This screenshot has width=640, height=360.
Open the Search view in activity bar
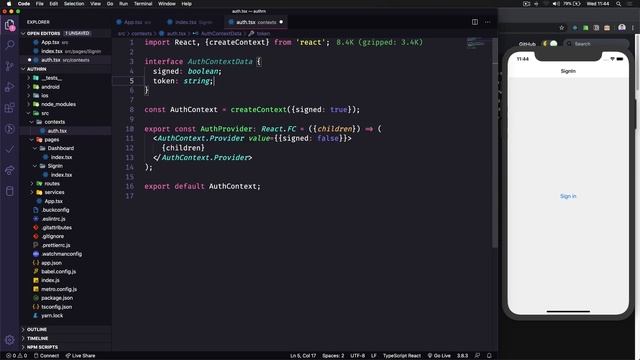click(10, 44)
